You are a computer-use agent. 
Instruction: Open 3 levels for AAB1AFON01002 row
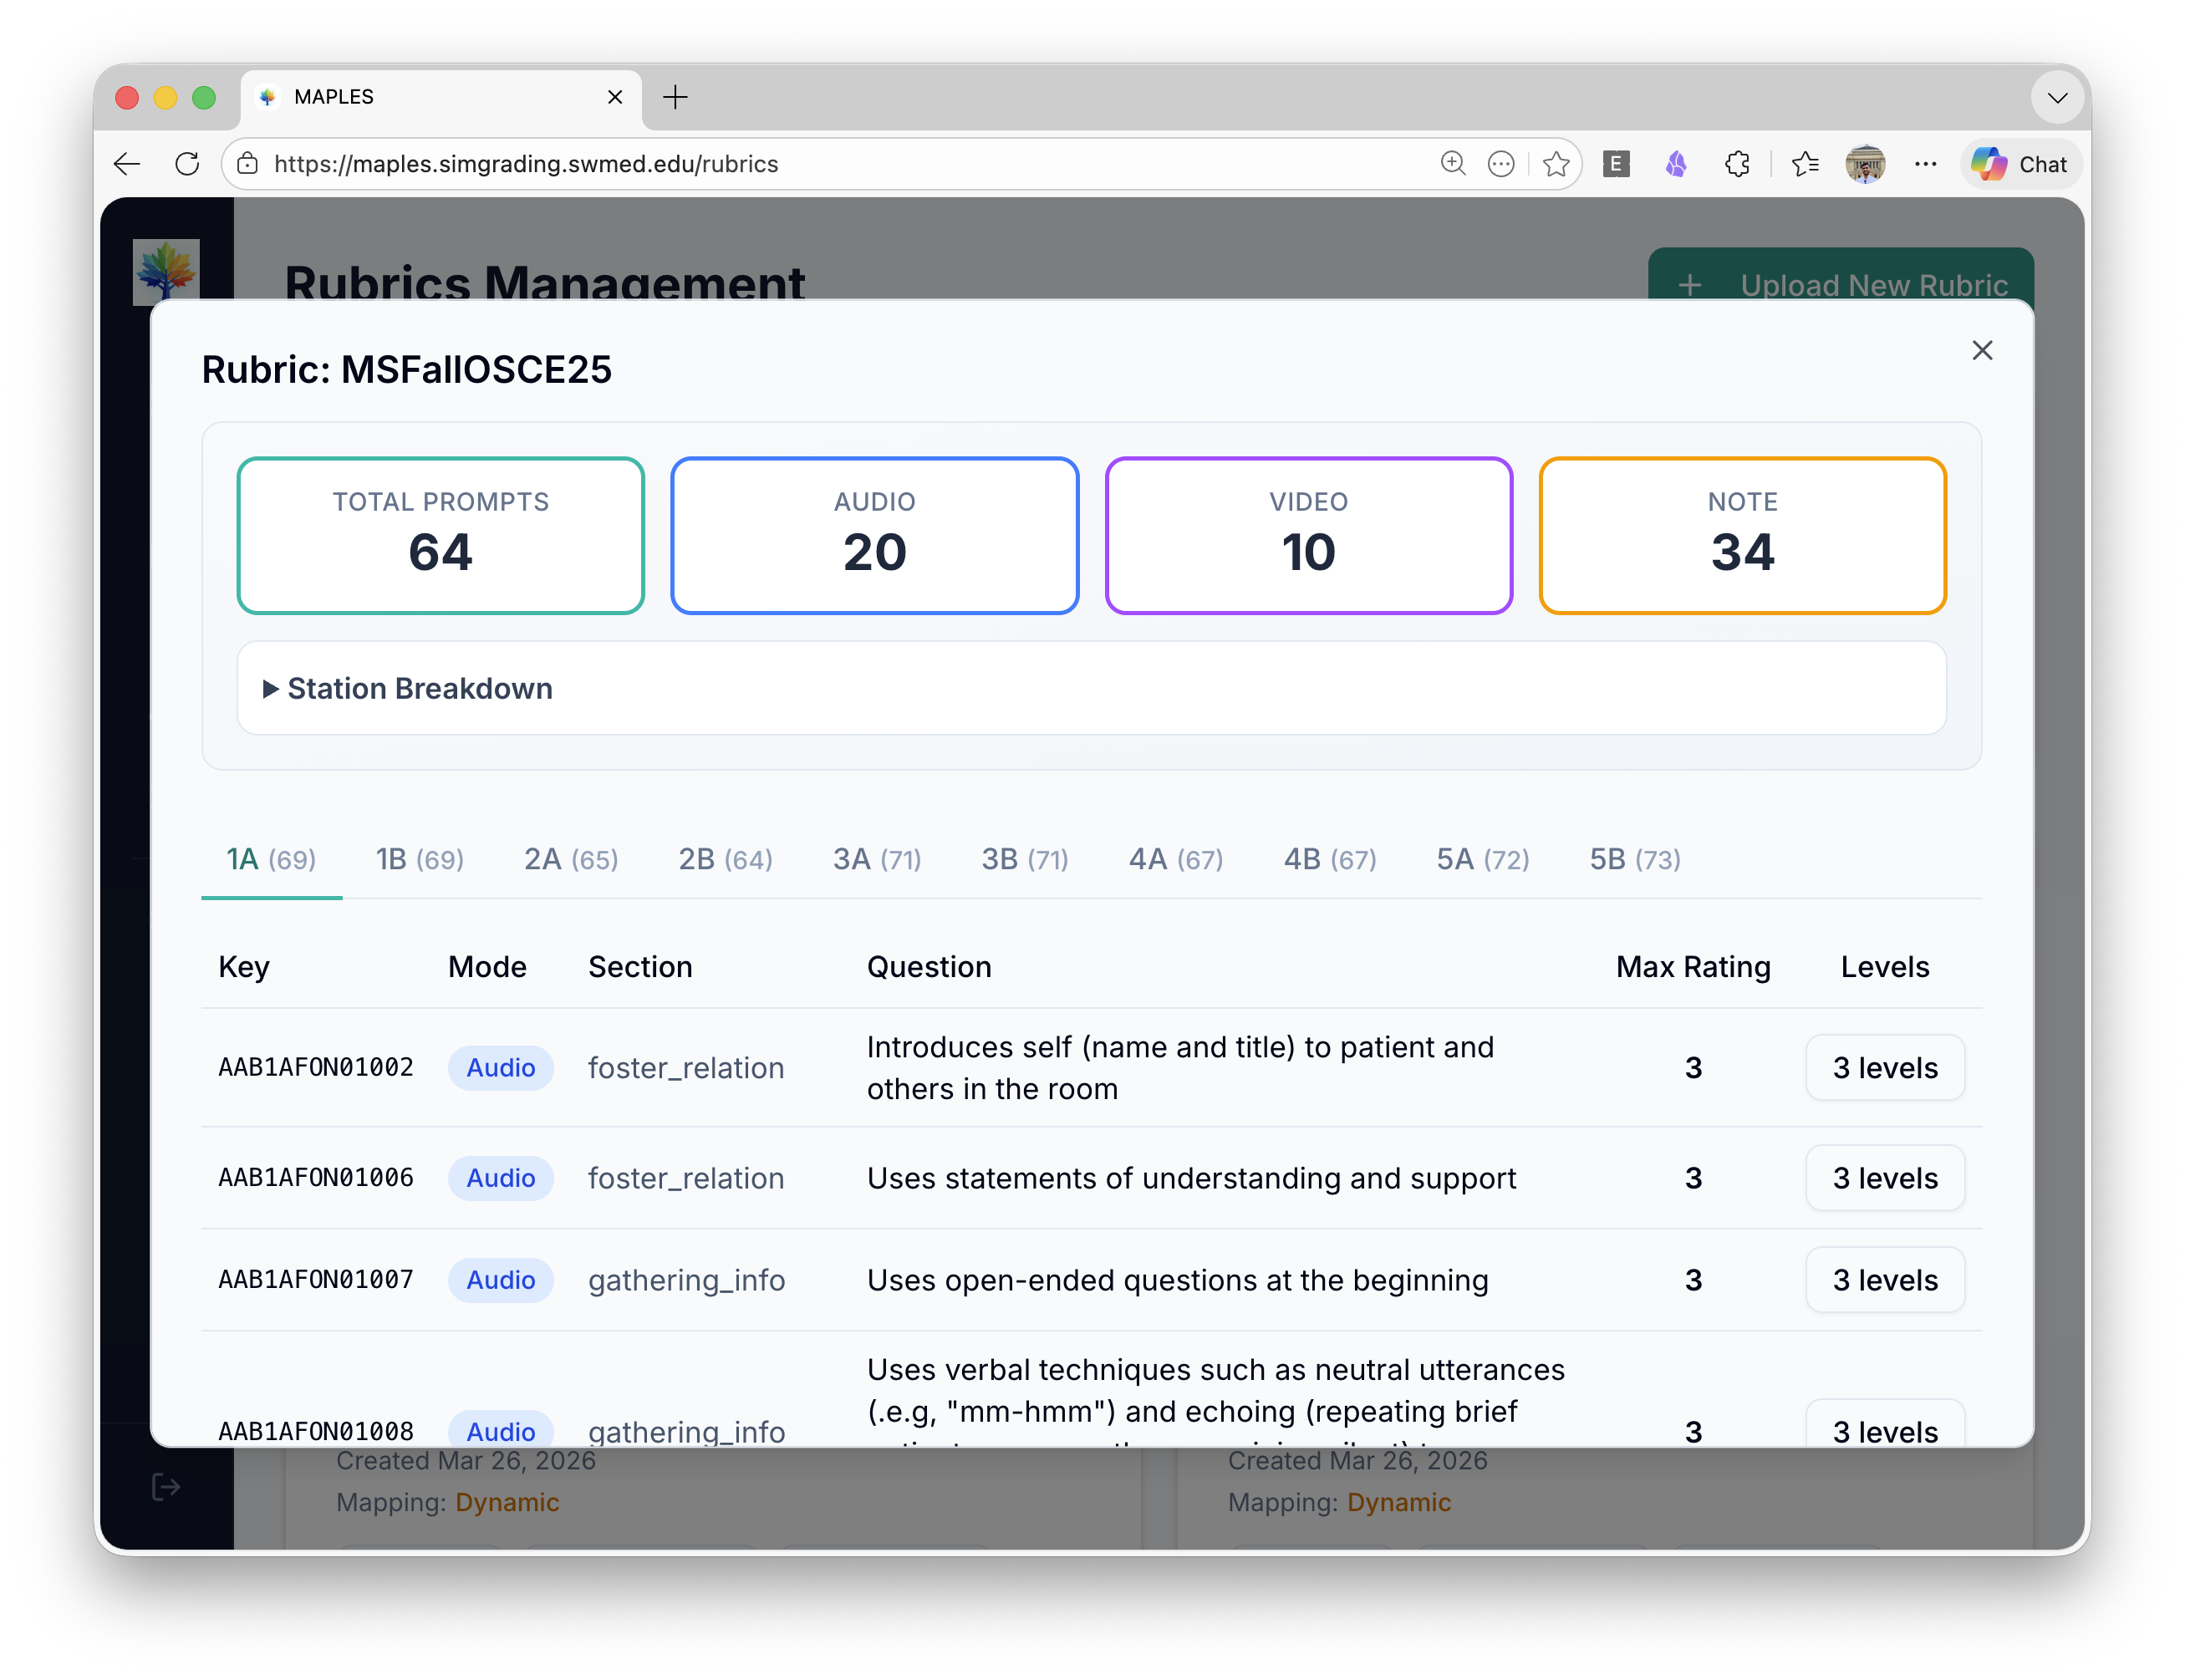coord(1884,1067)
